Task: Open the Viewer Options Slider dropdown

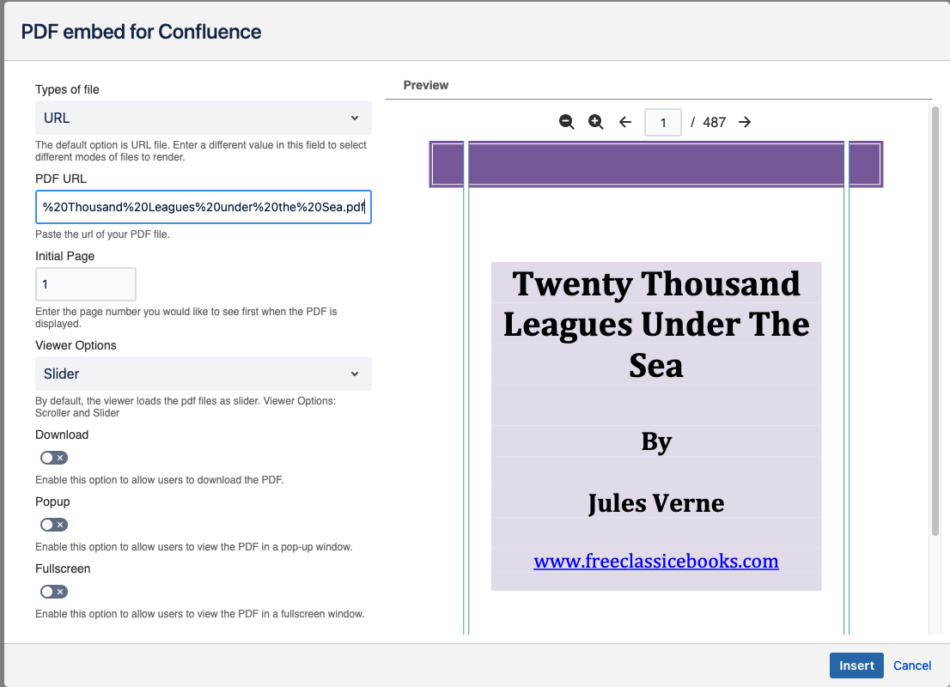Action: (204, 374)
